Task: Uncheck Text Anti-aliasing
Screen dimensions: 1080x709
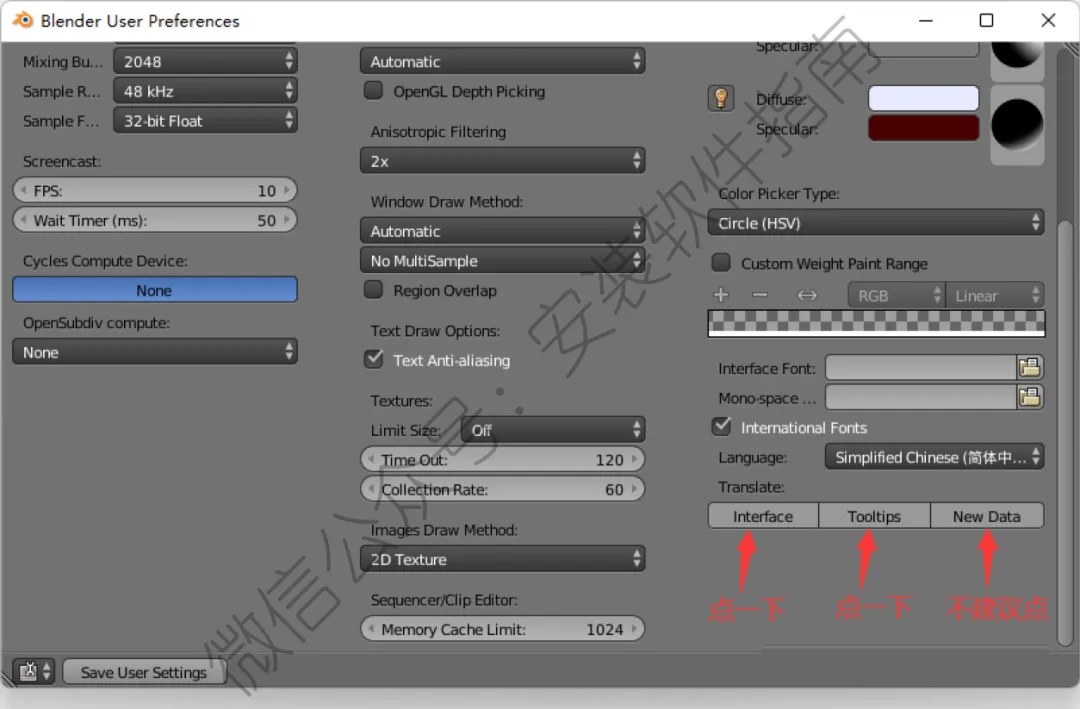Action: 373,360
